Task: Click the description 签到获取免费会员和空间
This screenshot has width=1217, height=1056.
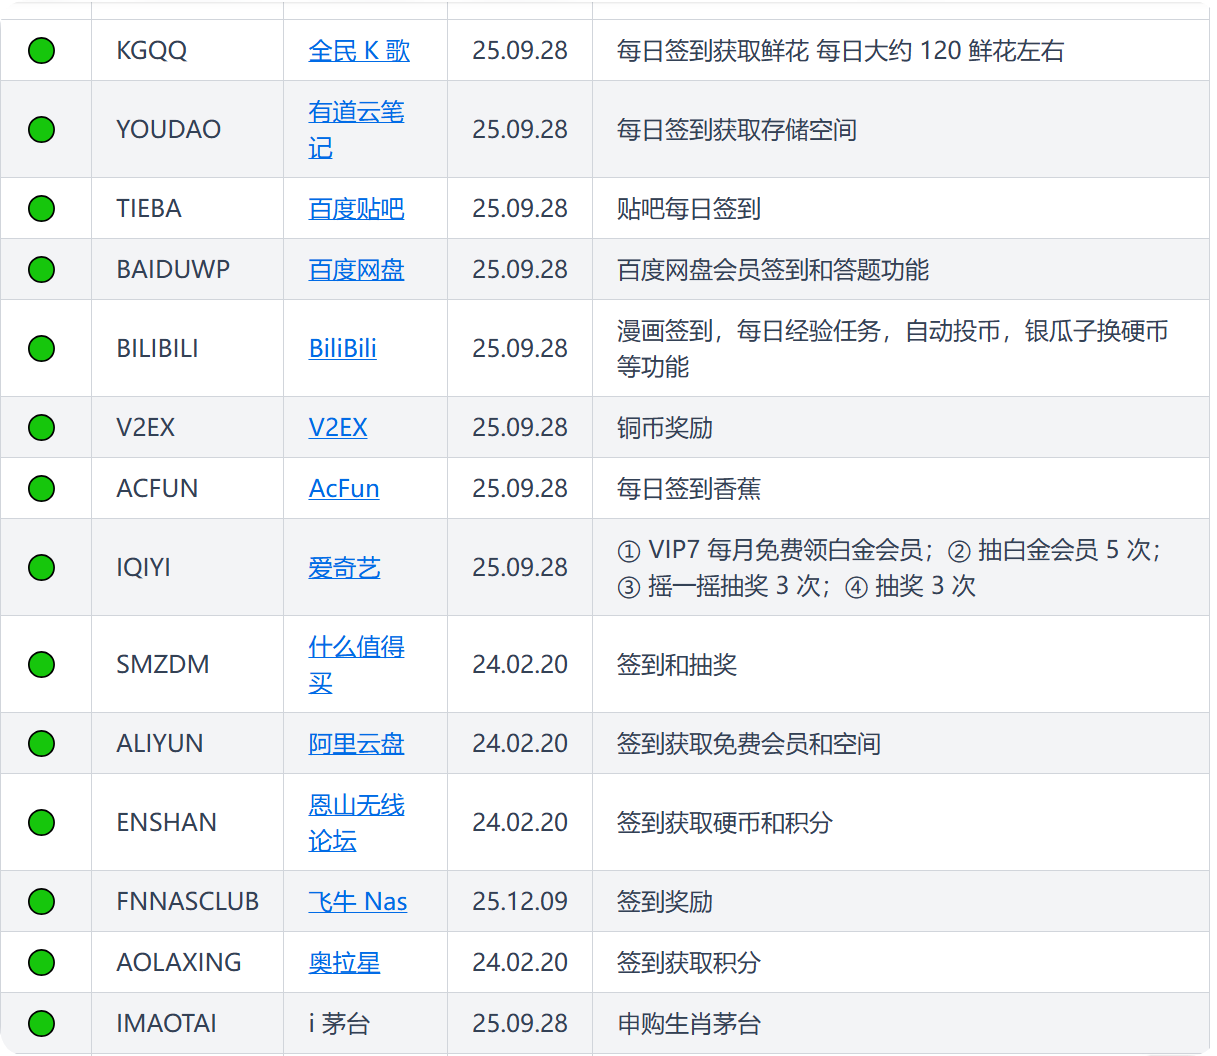Action: (x=749, y=743)
